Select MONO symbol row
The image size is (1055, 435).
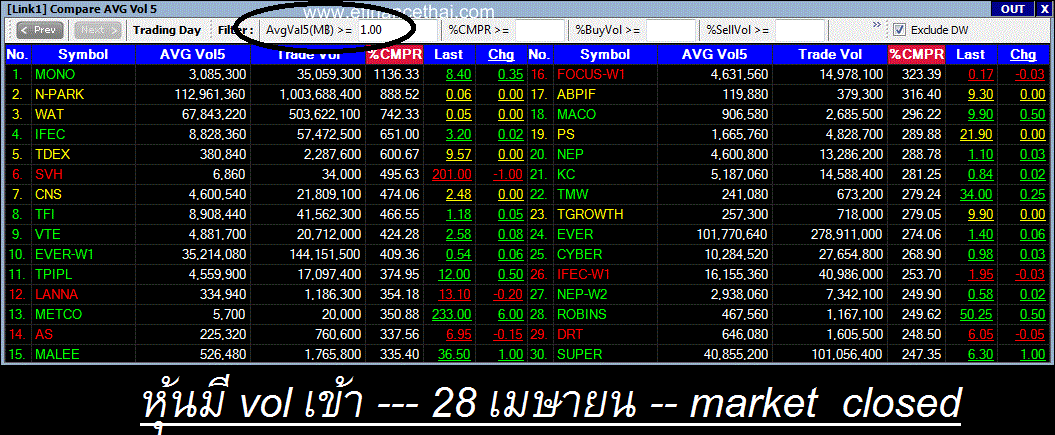click(x=55, y=75)
